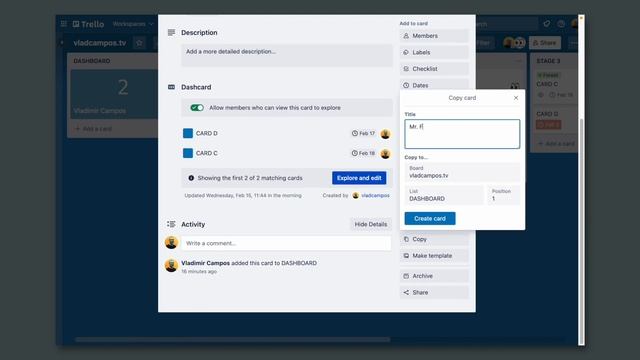Viewport: 640px width, 360px height.
Task: Open the apps grid icon in header
Action: (64, 24)
